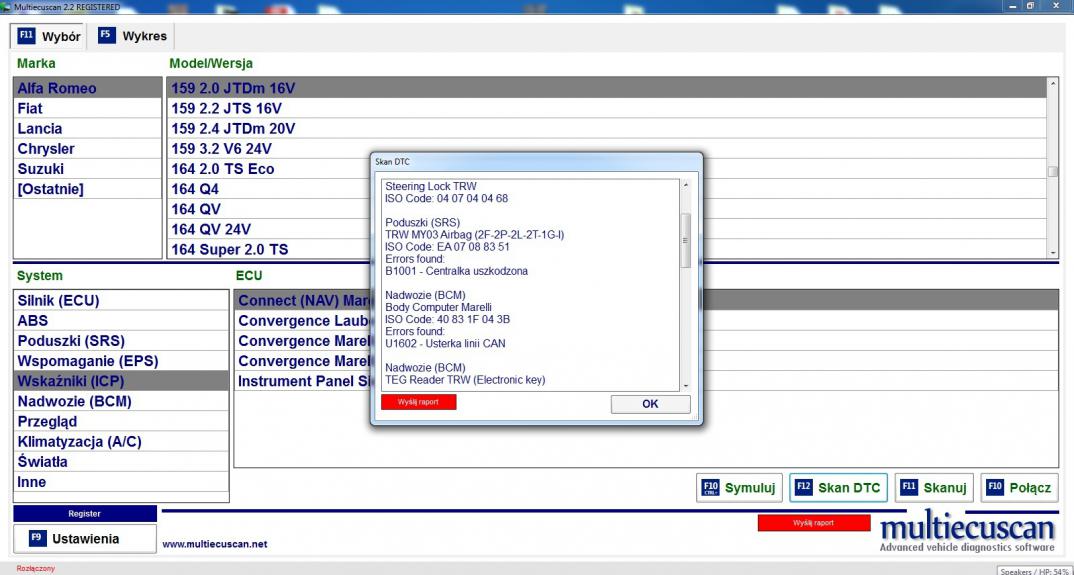Select Przegląd system entry
This screenshot has height=575, width=1074.
[x=121, y=421]
